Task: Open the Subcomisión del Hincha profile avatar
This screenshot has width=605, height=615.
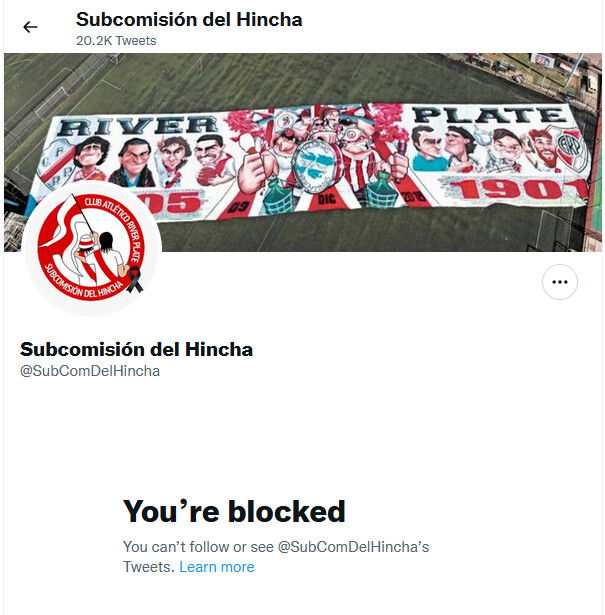Action: (92, 248)
